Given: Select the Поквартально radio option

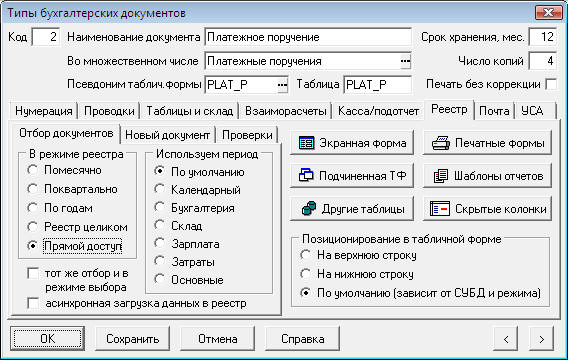Looking at the screenshot, I should (33, 189).
